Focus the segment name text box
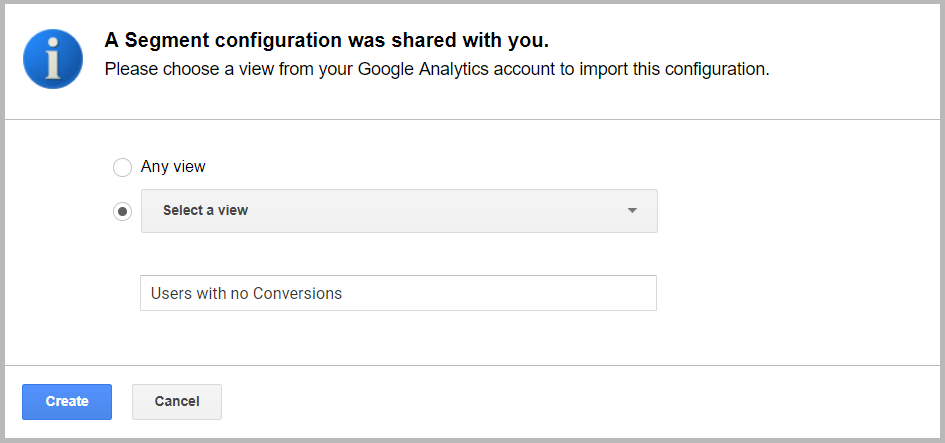This screenshot has height=443, width=945. coord(398,294)
